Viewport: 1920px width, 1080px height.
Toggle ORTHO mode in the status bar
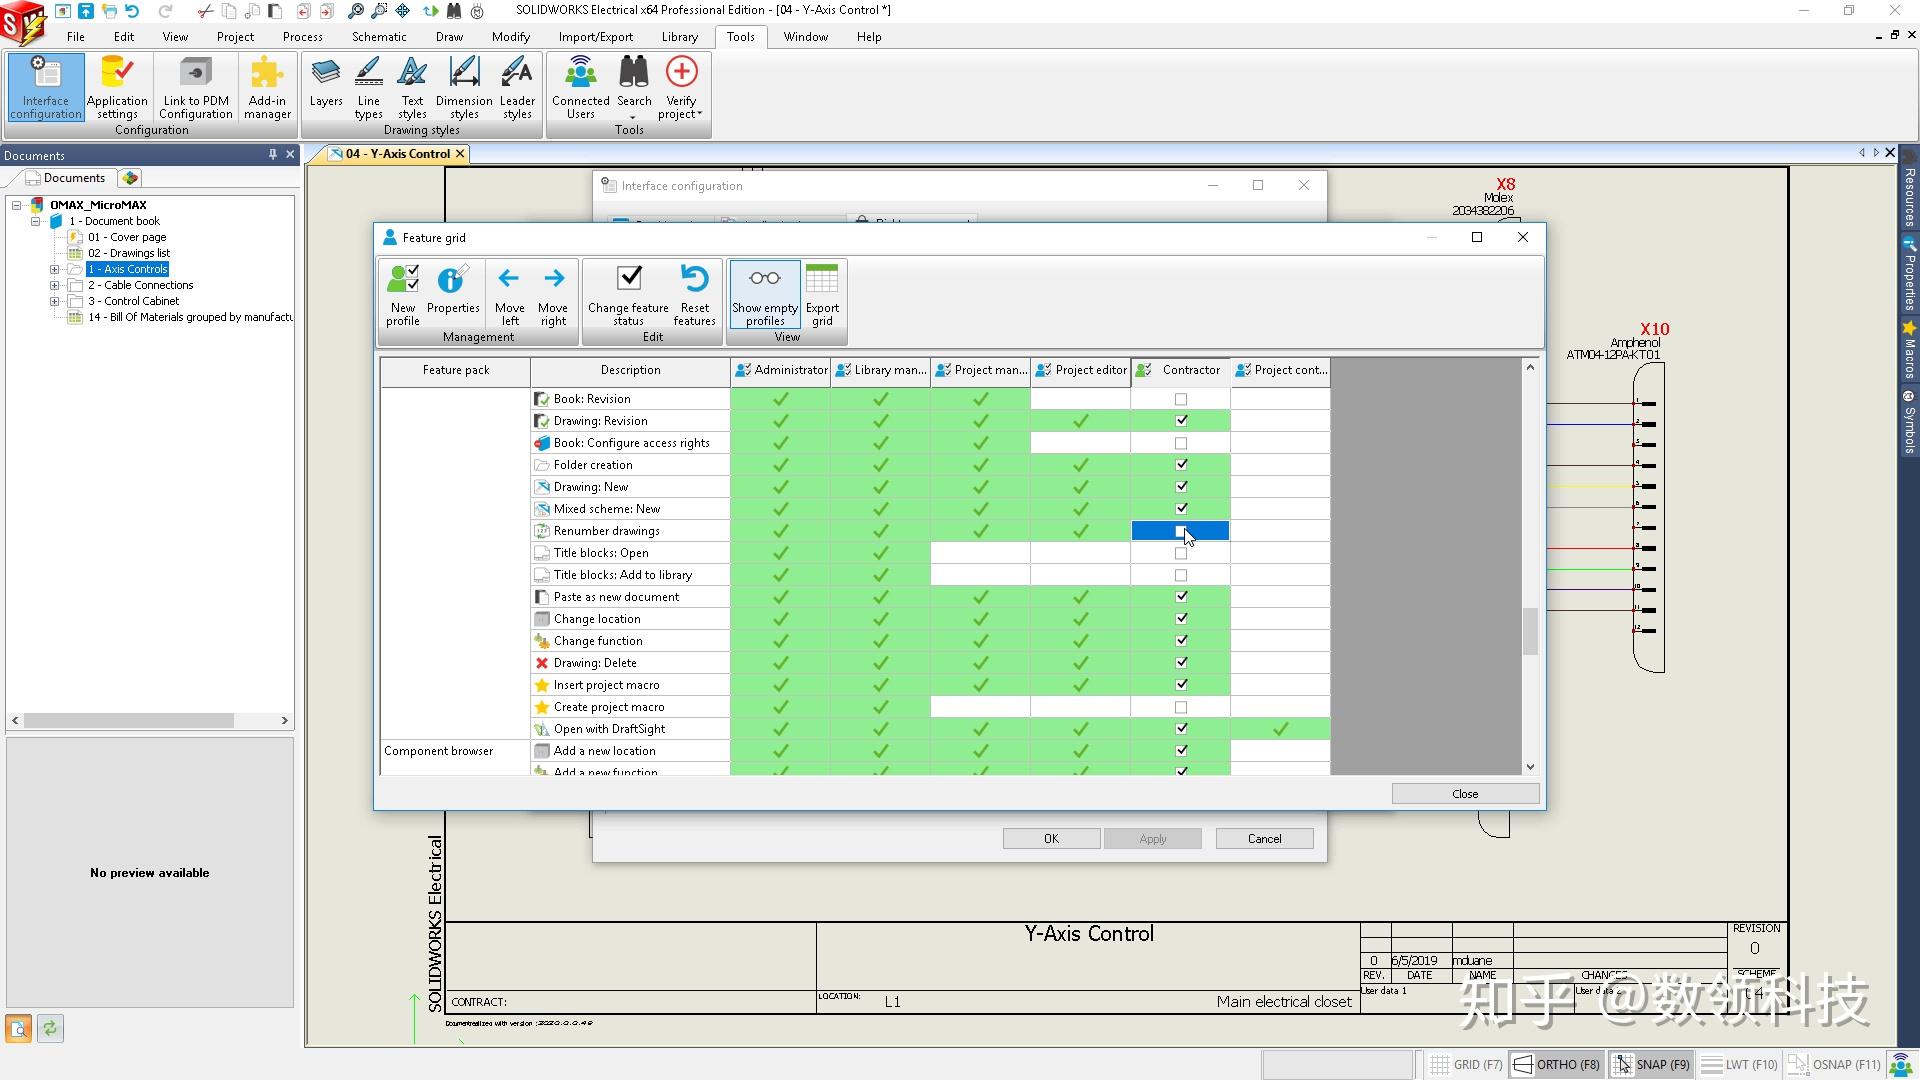pyautogui.click(x=1556, y=1064)
